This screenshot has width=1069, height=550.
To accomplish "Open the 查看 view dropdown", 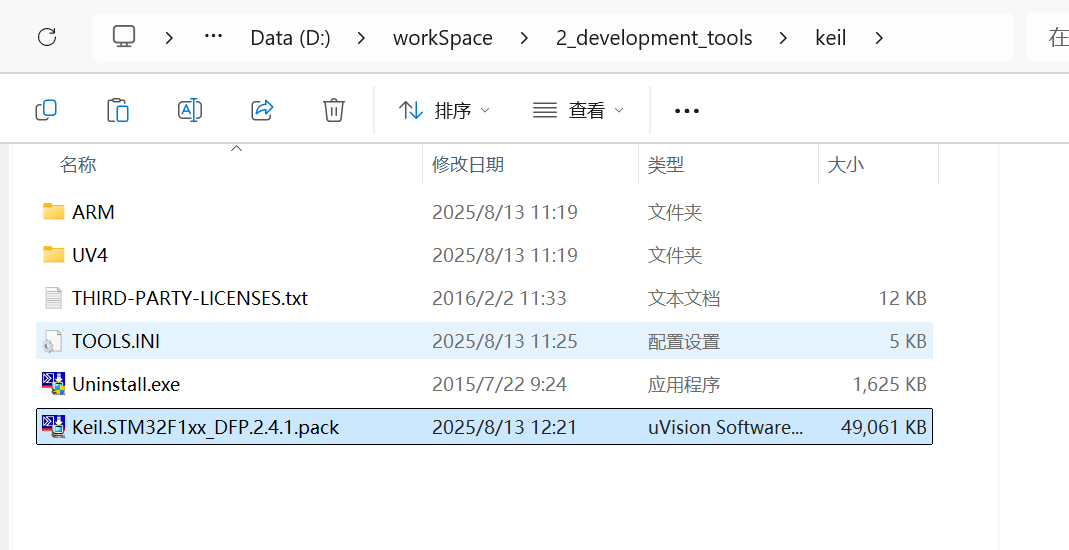I will [578, 110].
